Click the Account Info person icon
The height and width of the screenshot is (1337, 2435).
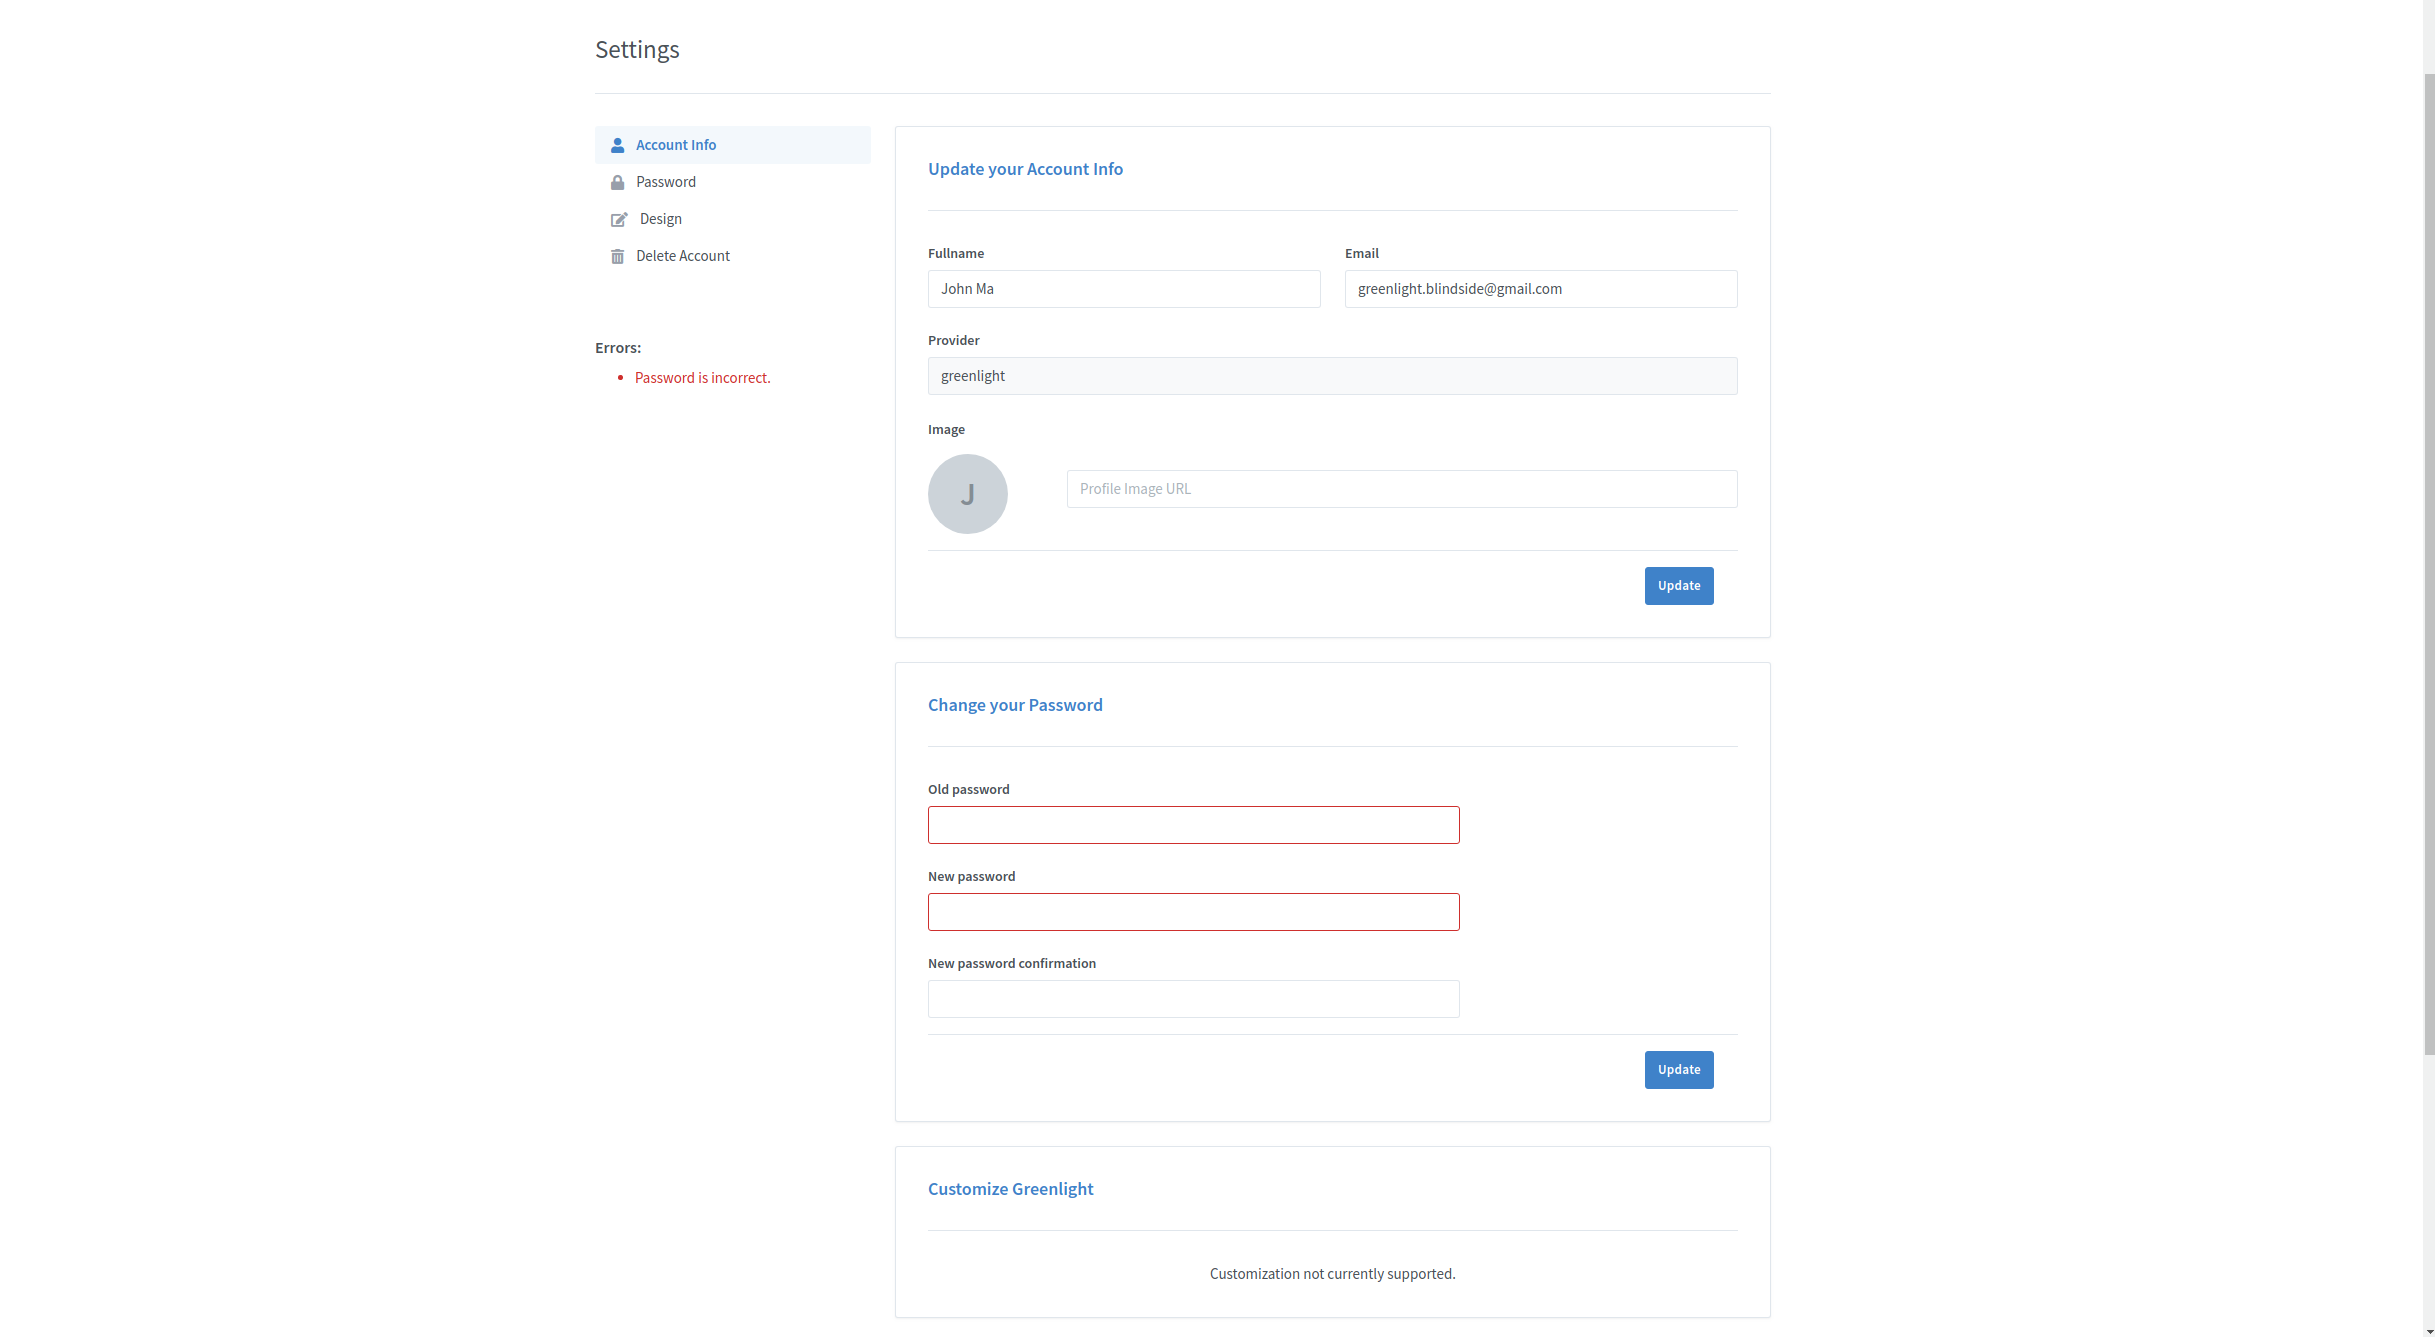pyautogui.click(x=617, y=145)
